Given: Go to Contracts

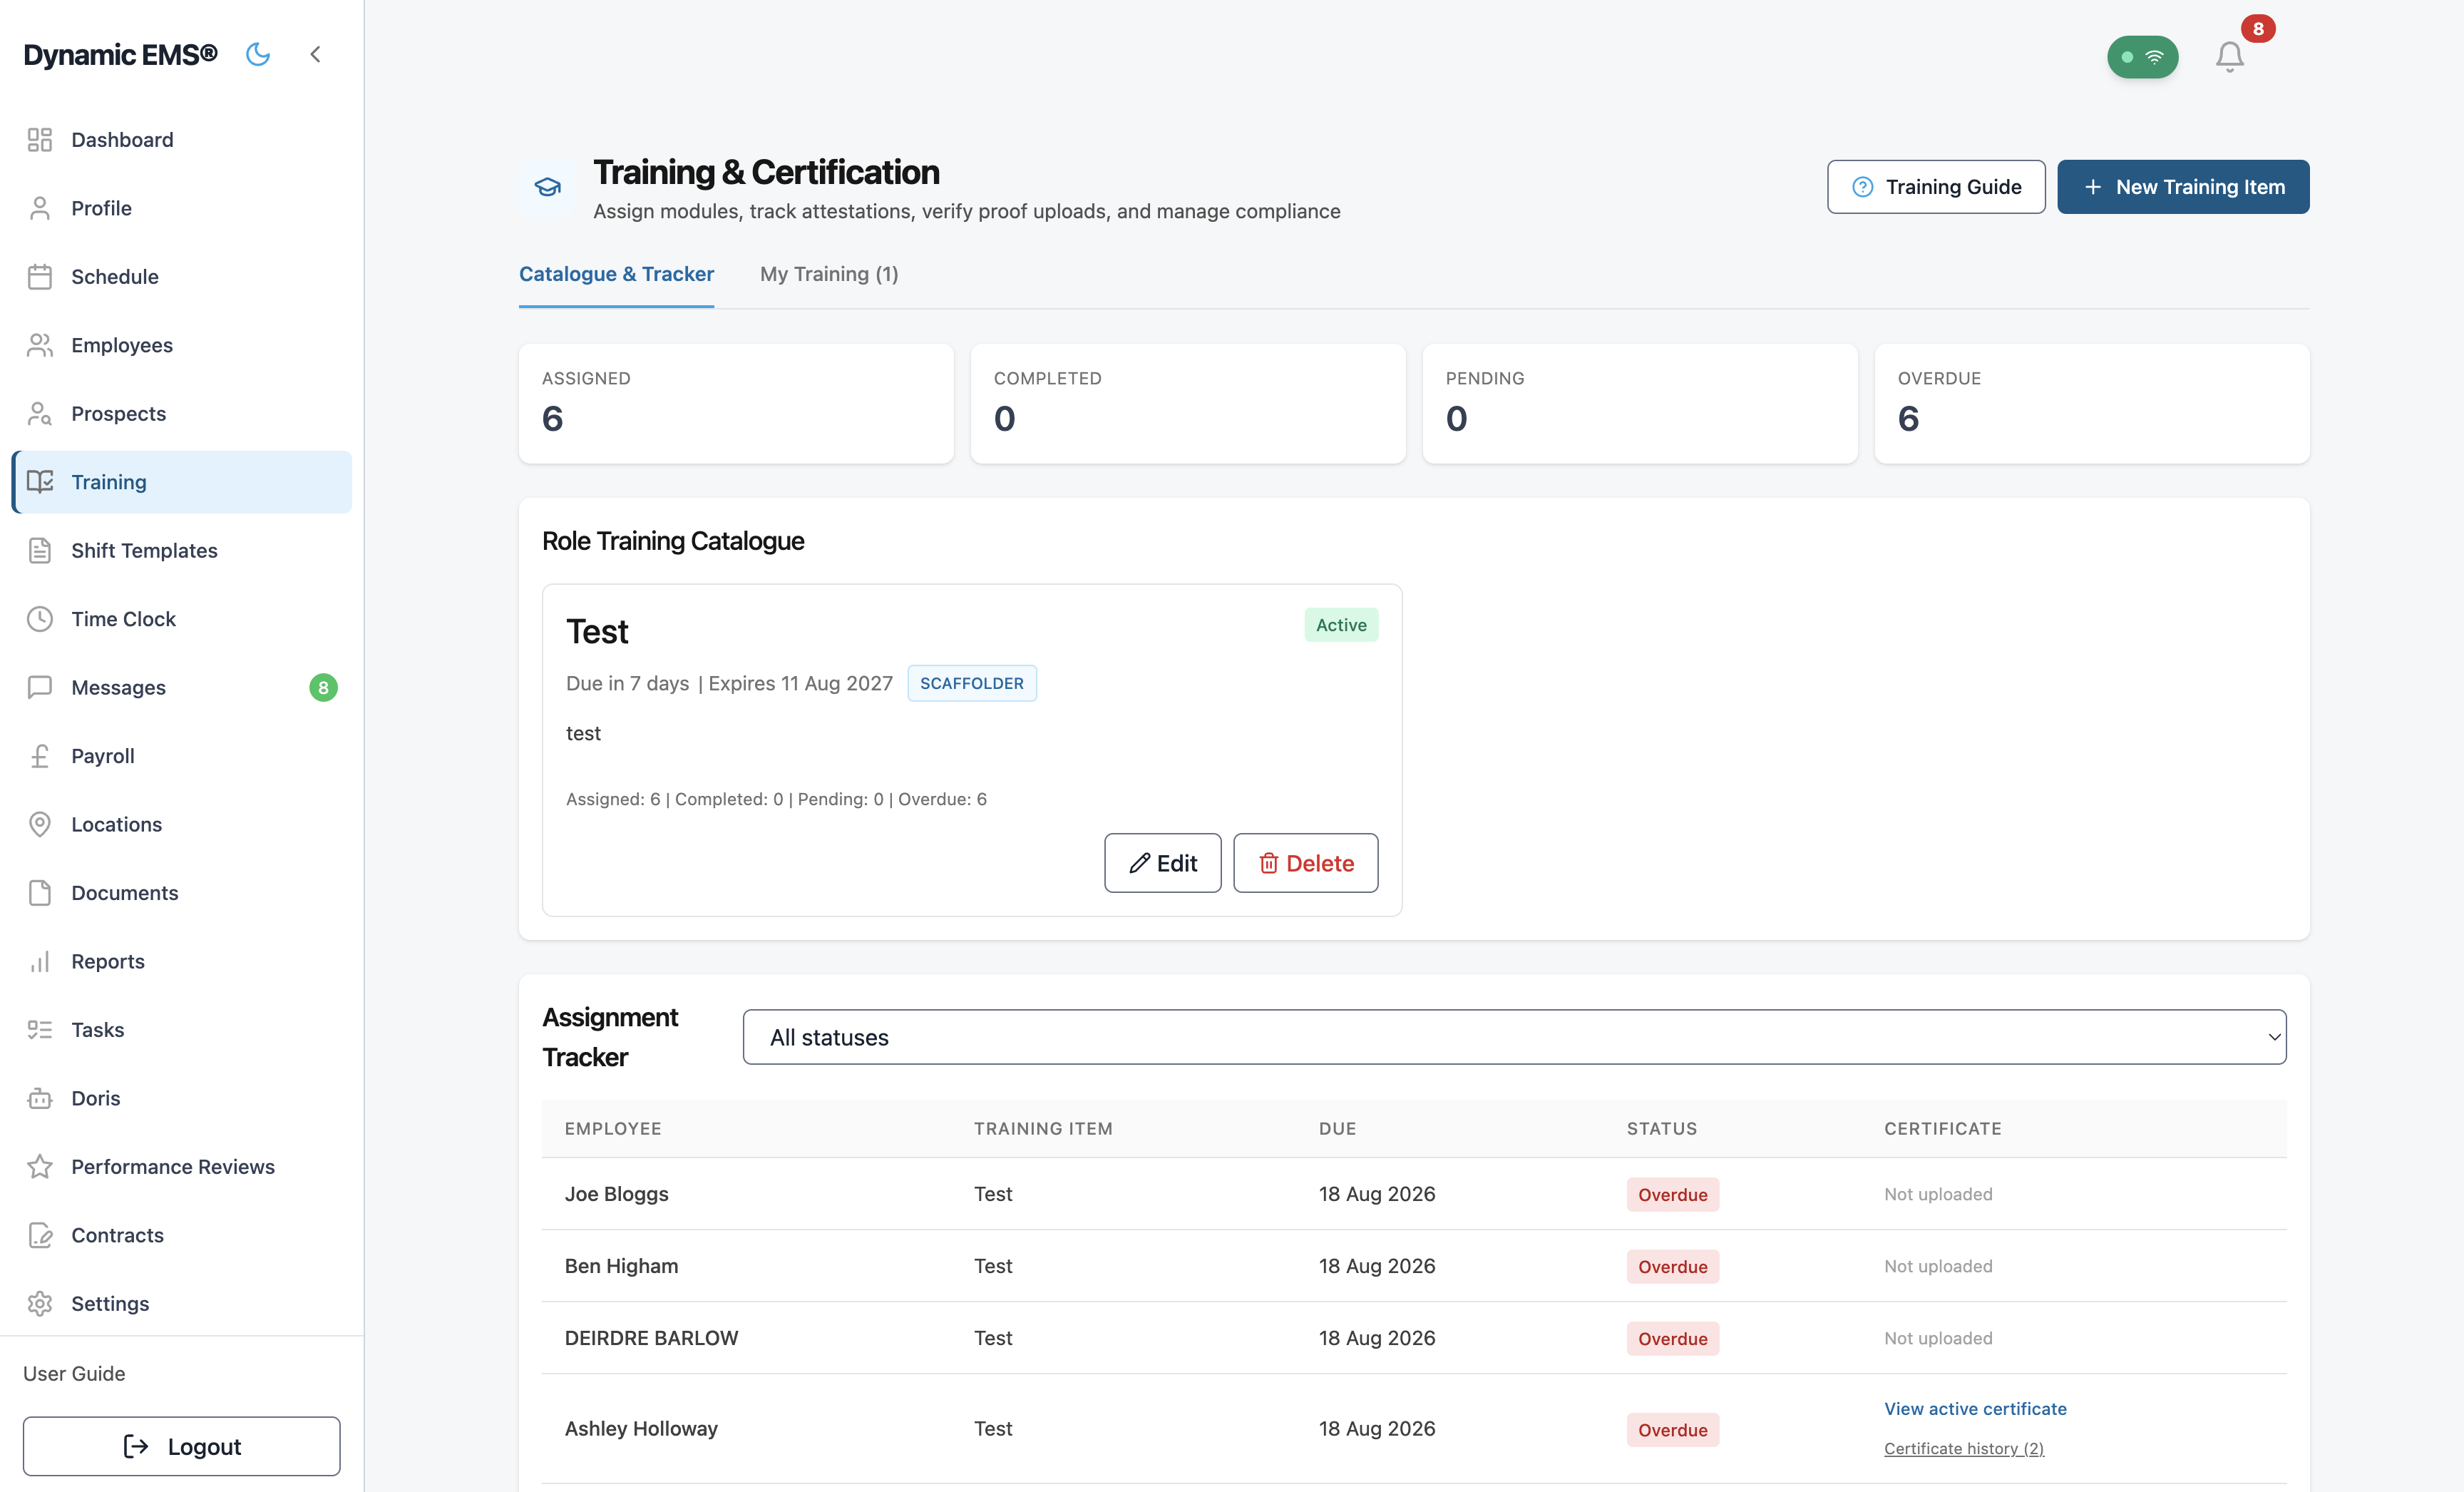Looking at the screenshot, I should coord(181,1236).
